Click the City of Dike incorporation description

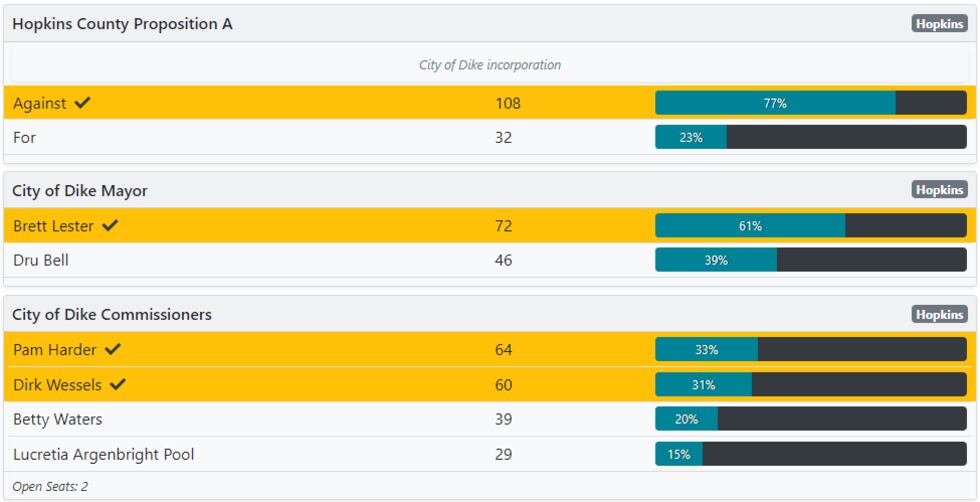[x=490, y=65]
